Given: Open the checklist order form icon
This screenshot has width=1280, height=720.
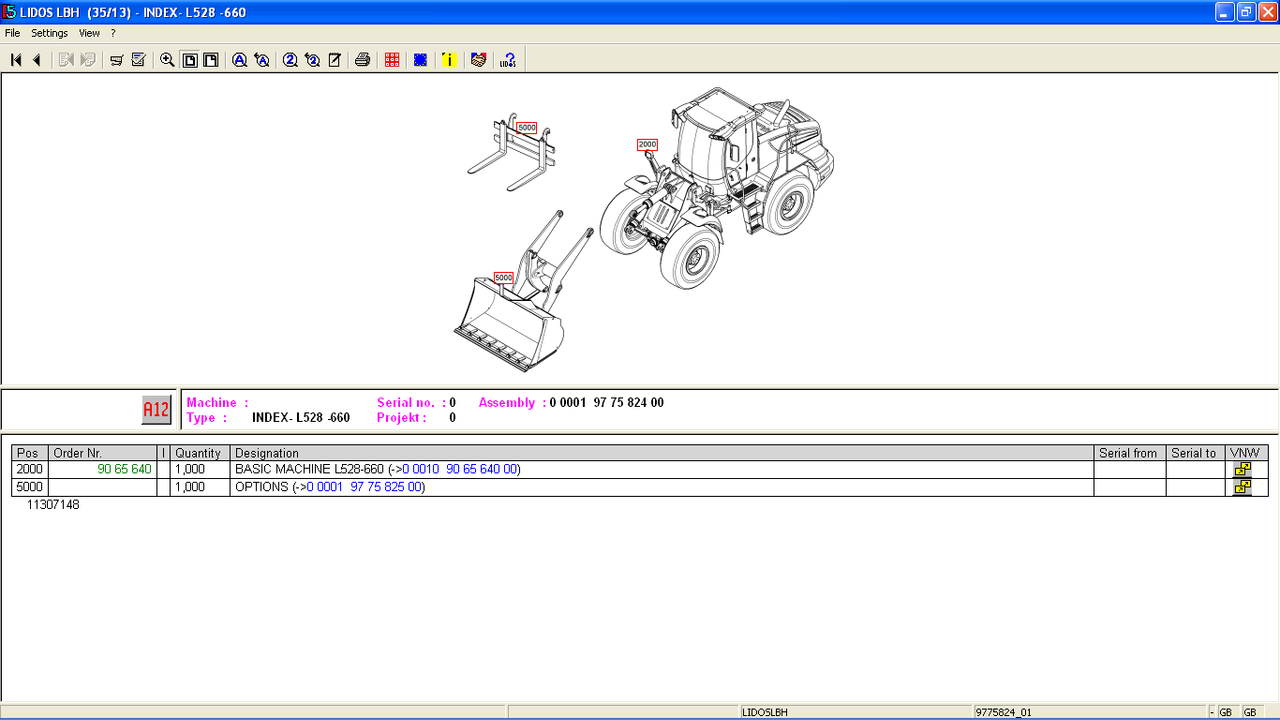Looking at the screenshot, I should [x=138, y=60].
